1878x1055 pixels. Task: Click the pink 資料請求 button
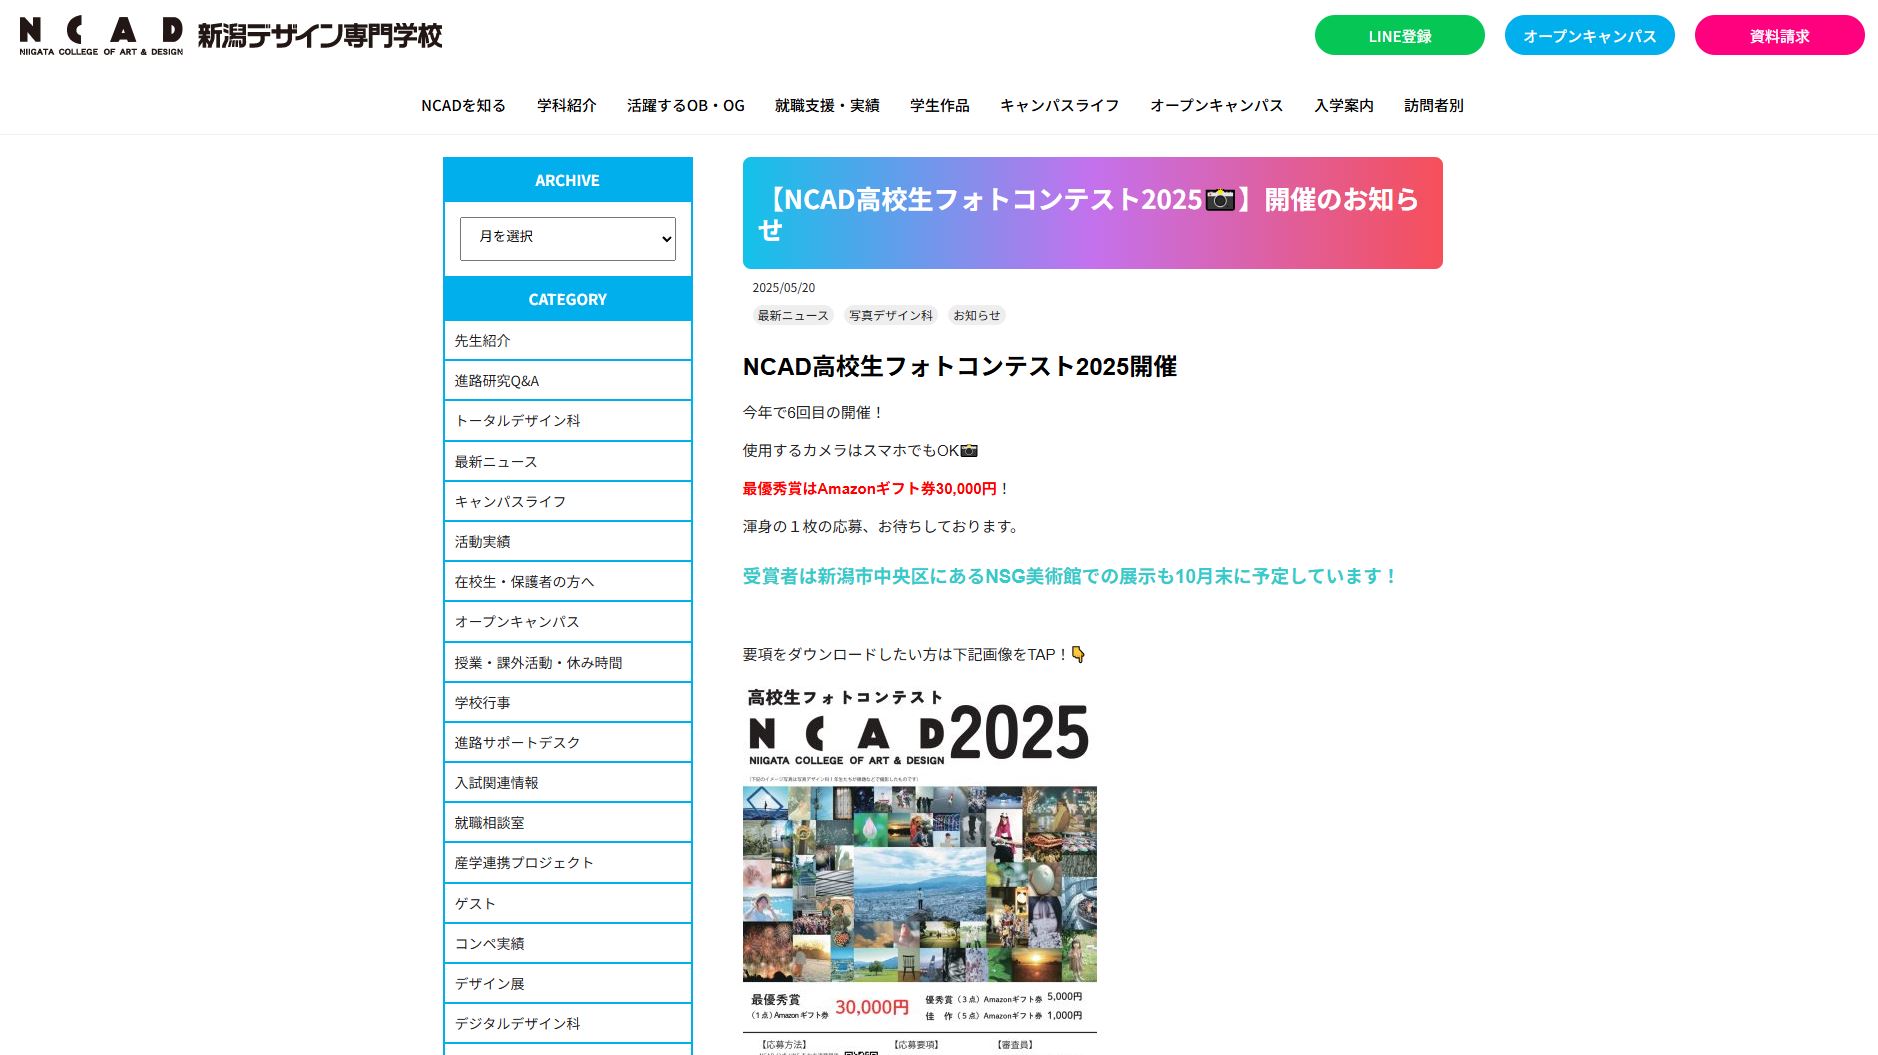coord(1779,35)
